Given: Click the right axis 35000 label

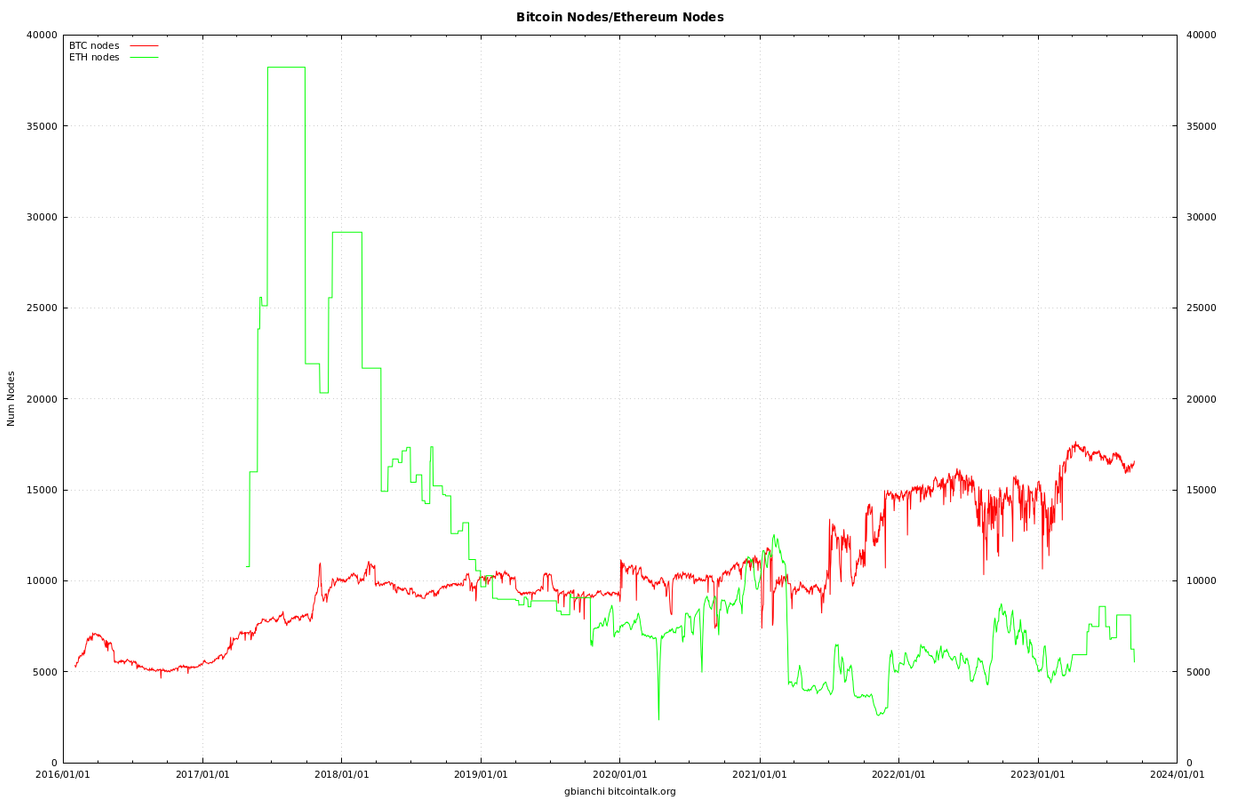Looking at the screenshot, I should [x=1200, y=126].
